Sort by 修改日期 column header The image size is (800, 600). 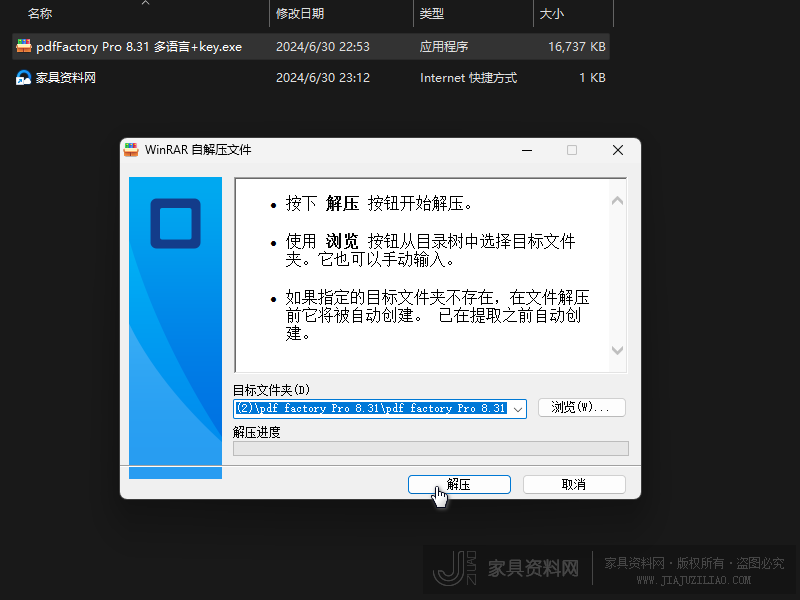(300, 13)
